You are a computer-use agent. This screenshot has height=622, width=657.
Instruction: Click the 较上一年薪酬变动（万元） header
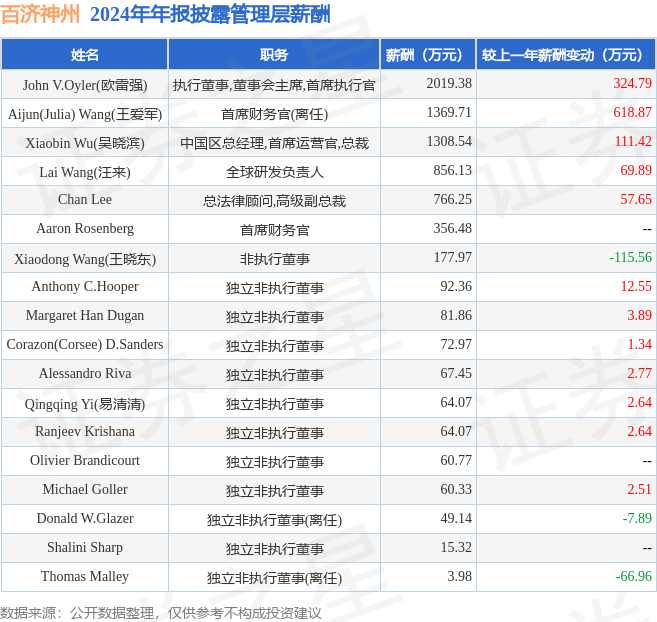[x=566, y=54]
